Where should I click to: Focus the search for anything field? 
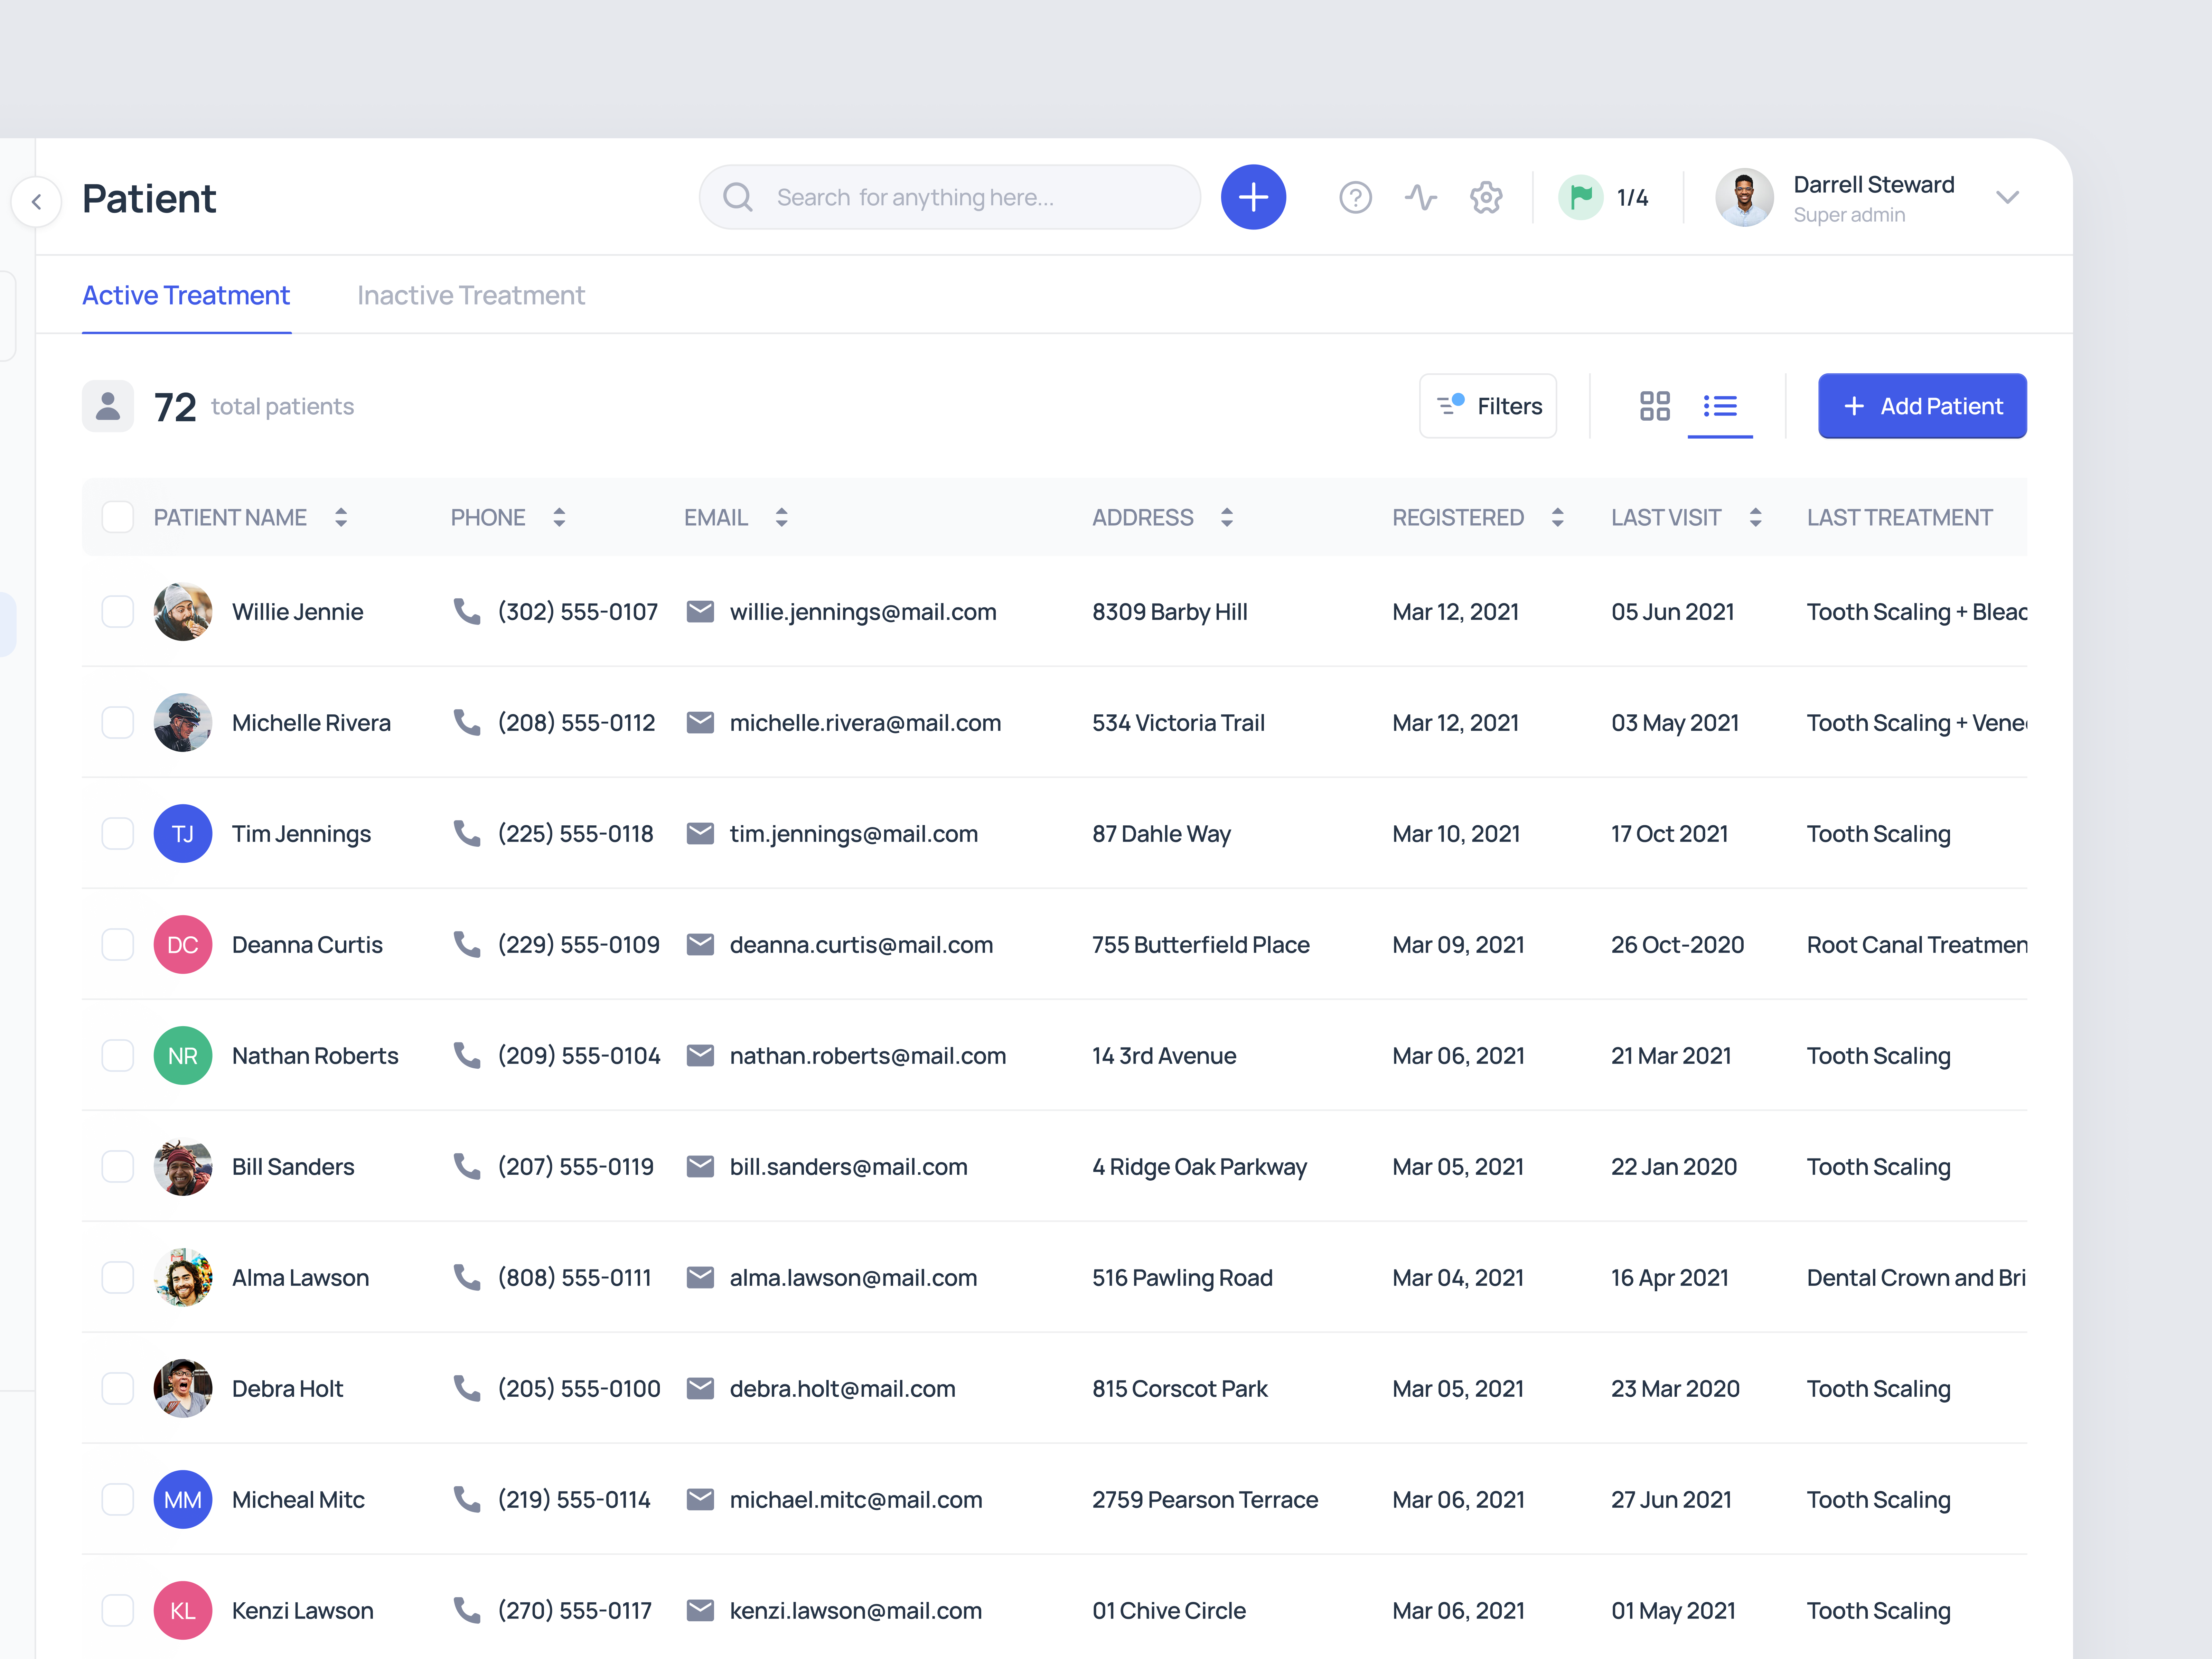coord(950,197)
